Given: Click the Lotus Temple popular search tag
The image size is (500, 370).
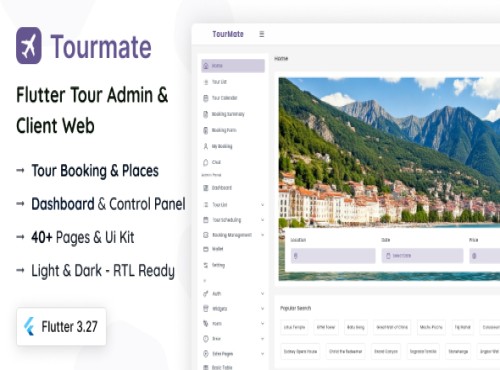Looking at the screenshot, I should coord(294,327).
